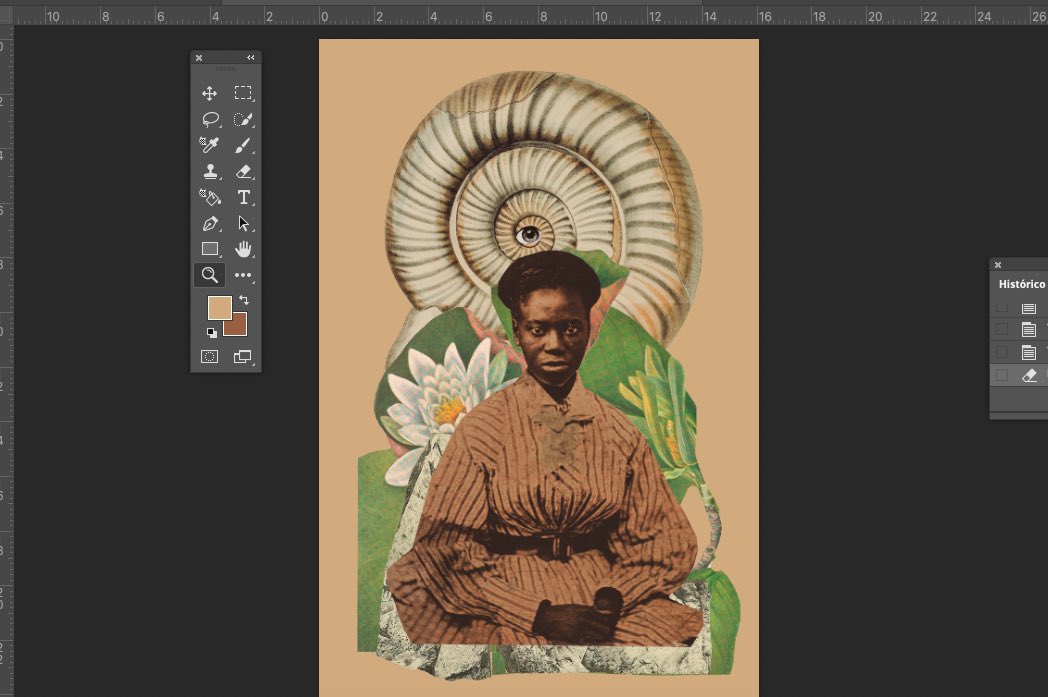Switch to the Histórico tab

click(x=1021, y=284)
